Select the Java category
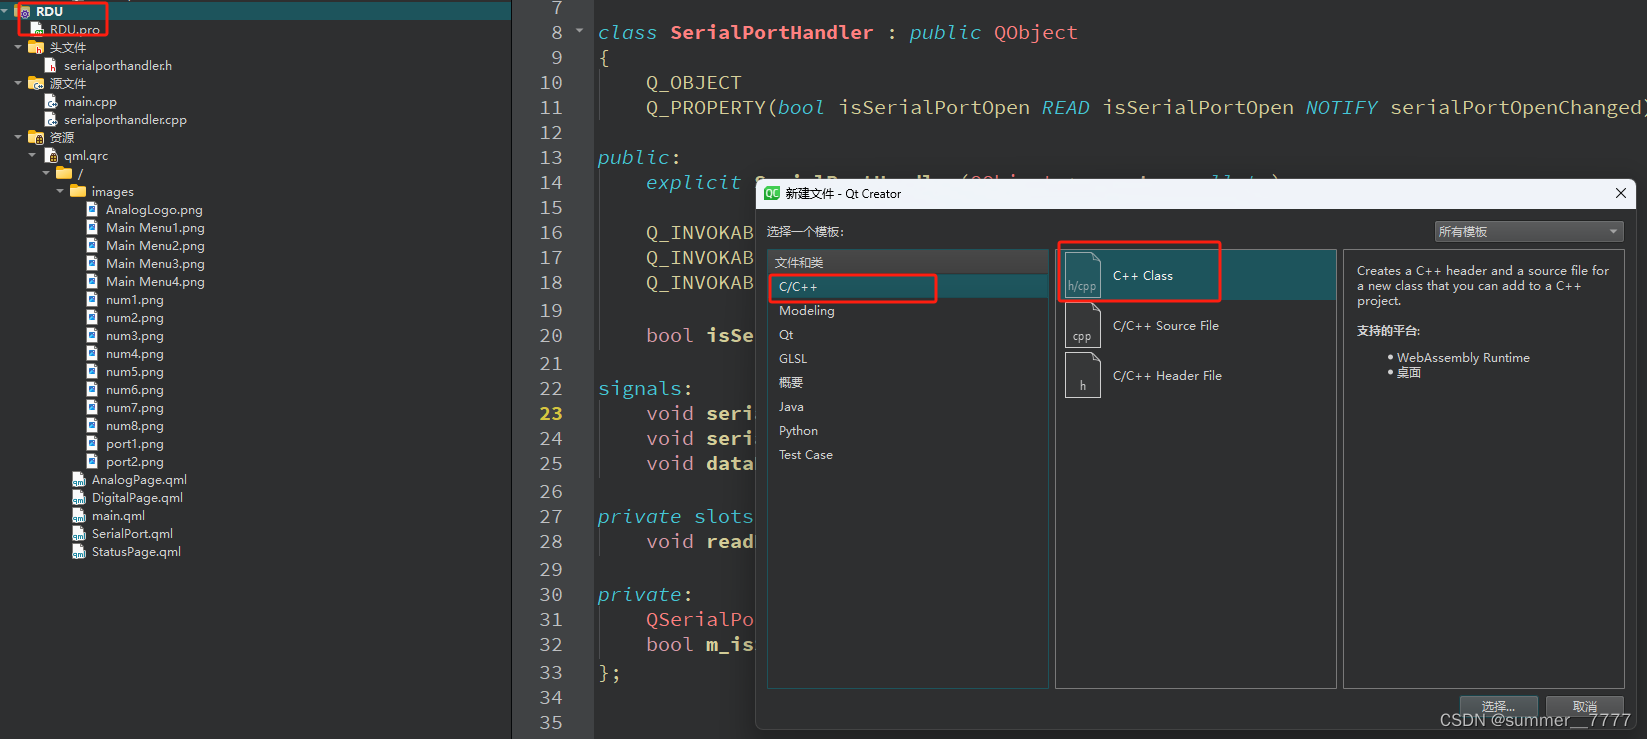The height and width of the screenshot is (739, 1647). 908,407
